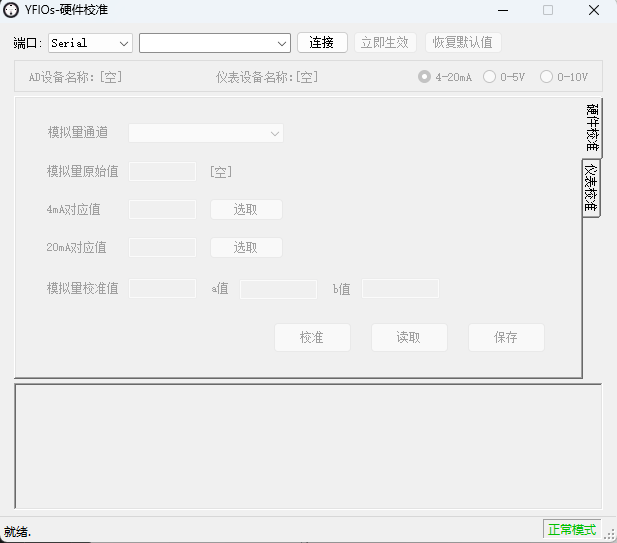Click the 恢复默认值 restore defaults button

coord(463,42)
